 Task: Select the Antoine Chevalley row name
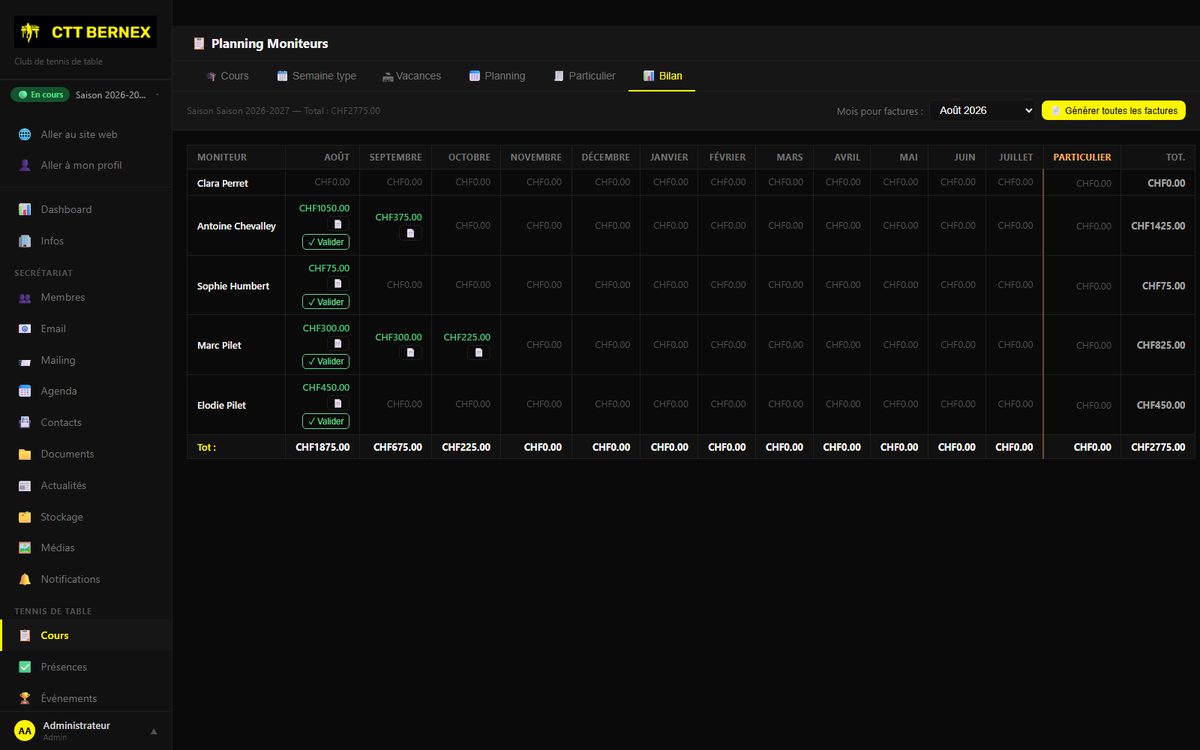click(x=236, y=226)
